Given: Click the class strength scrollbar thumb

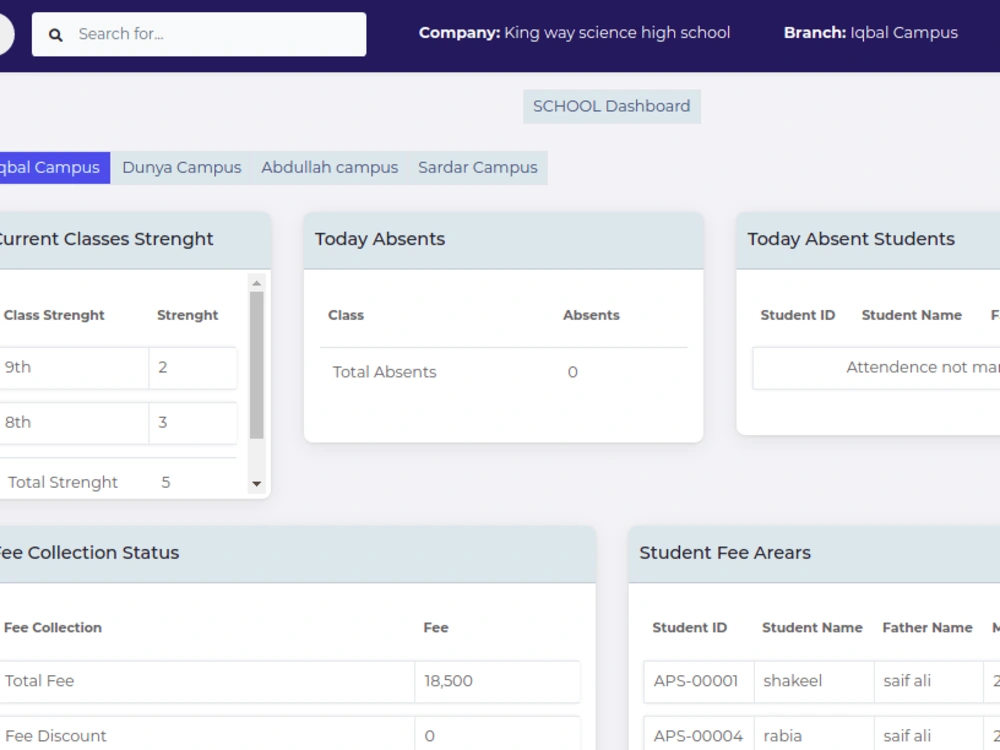Looking at the screenshot, I should point(256,365).
